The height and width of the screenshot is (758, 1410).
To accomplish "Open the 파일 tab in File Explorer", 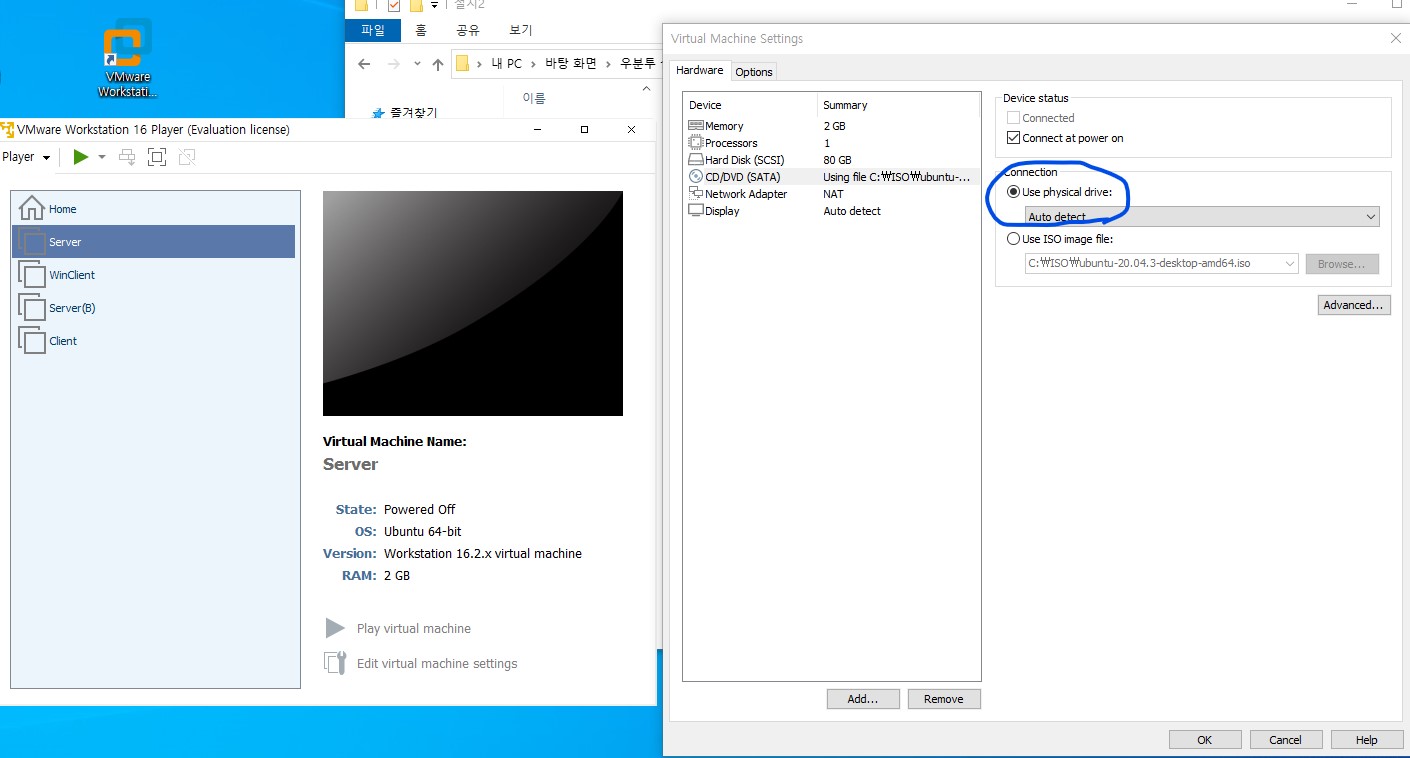I will click(373, 31).
